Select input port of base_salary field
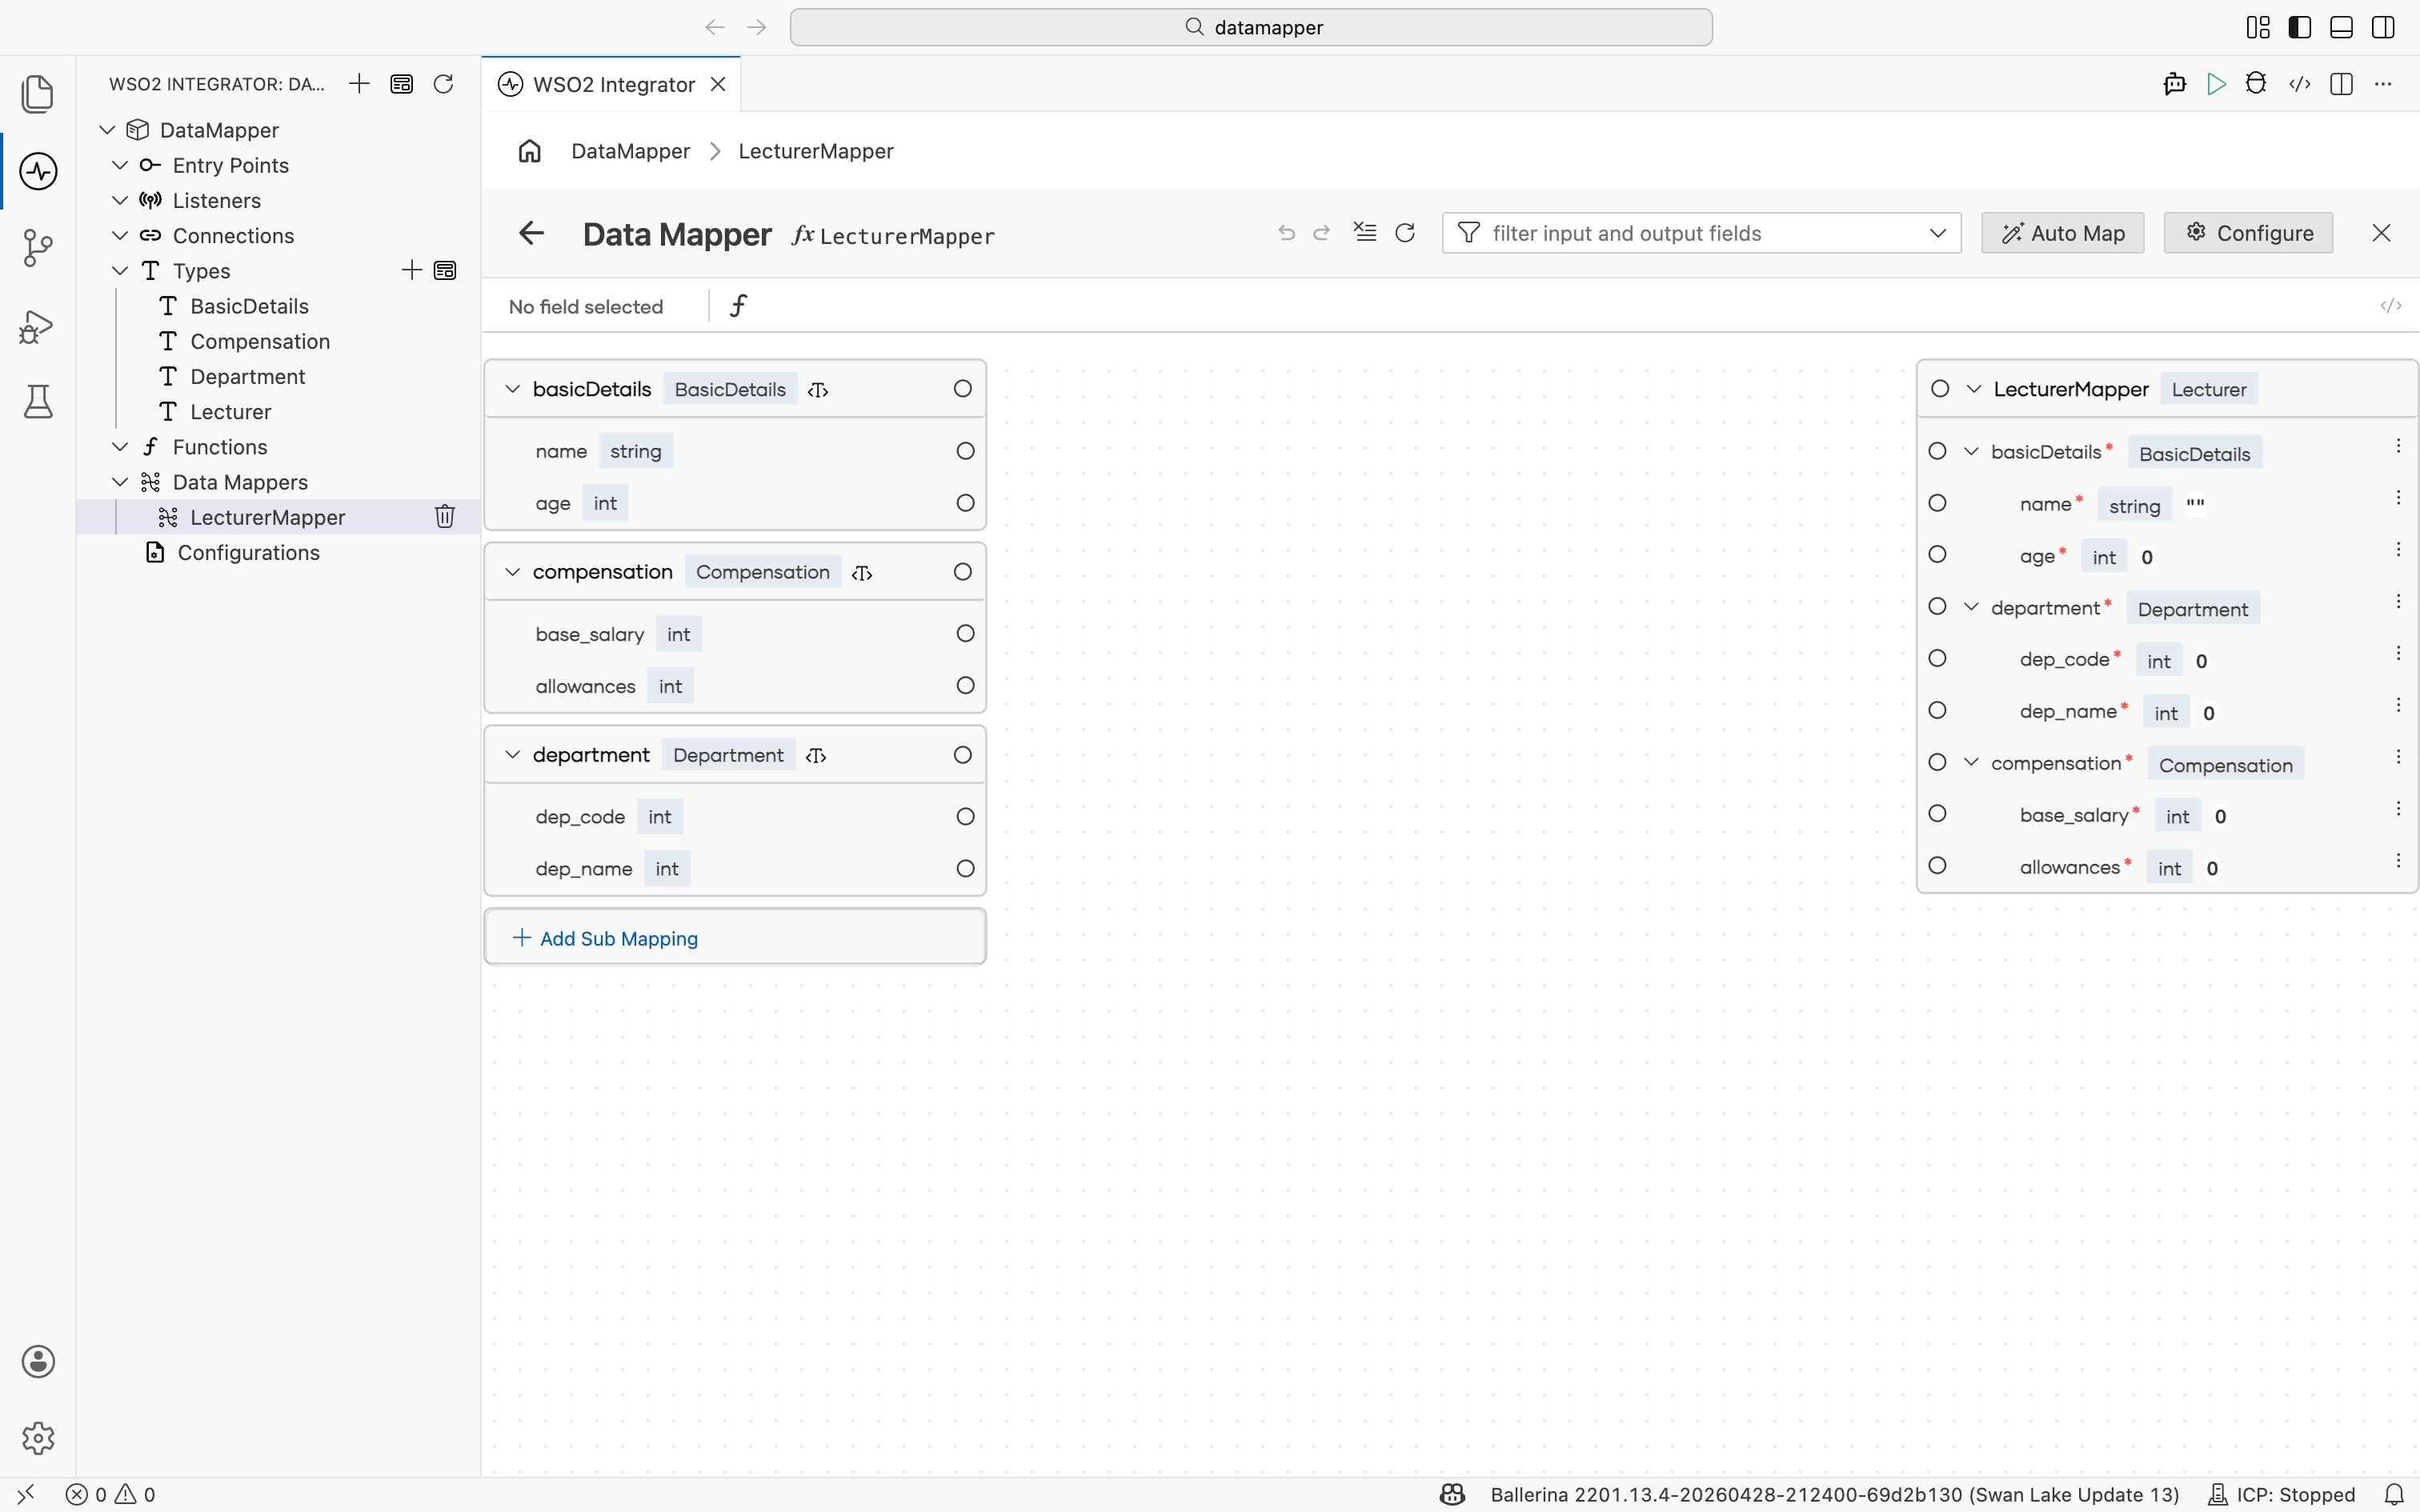 tap(965, 633)
